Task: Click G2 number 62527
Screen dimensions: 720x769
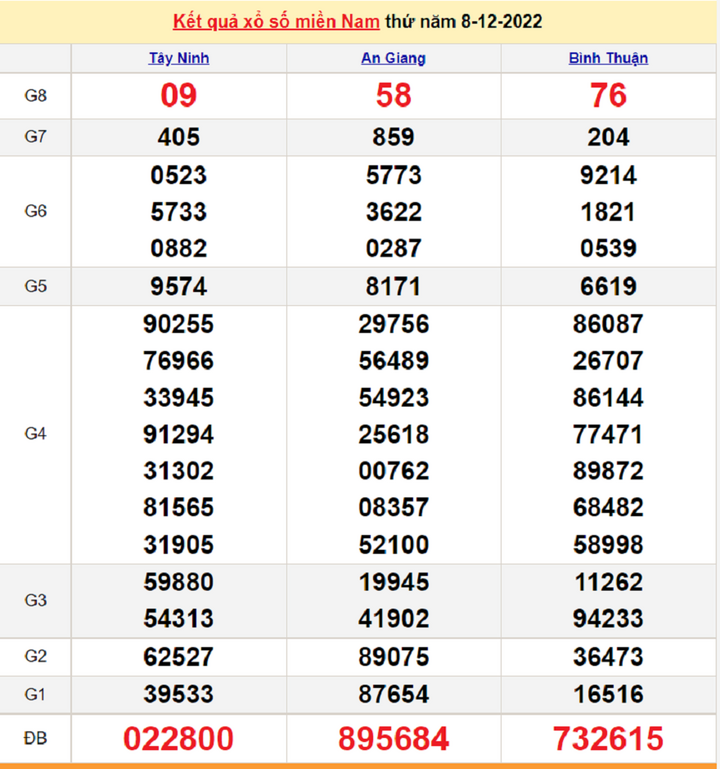Action: (x=179, y=657)
